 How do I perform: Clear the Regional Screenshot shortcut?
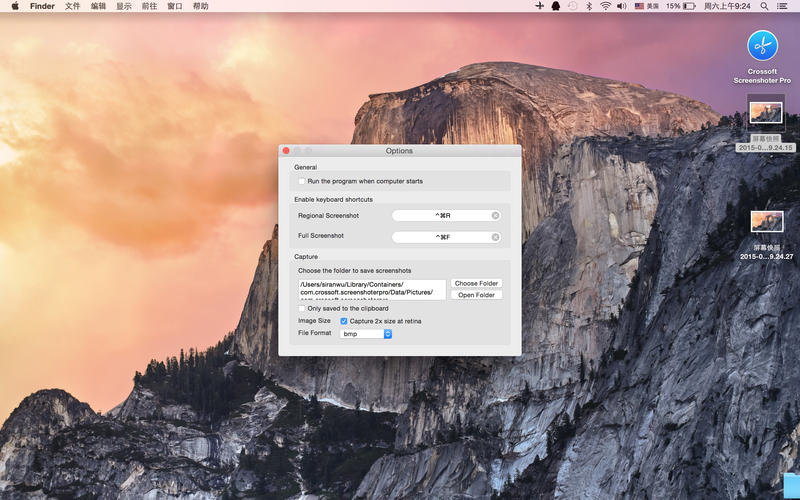coord(495,216)
